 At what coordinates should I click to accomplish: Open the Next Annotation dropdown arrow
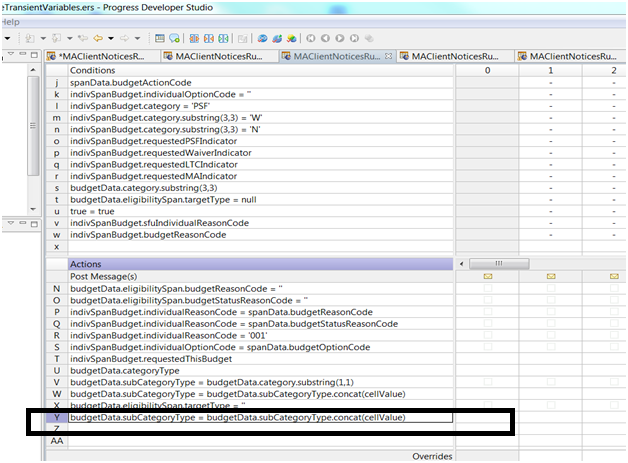point(43,38)
